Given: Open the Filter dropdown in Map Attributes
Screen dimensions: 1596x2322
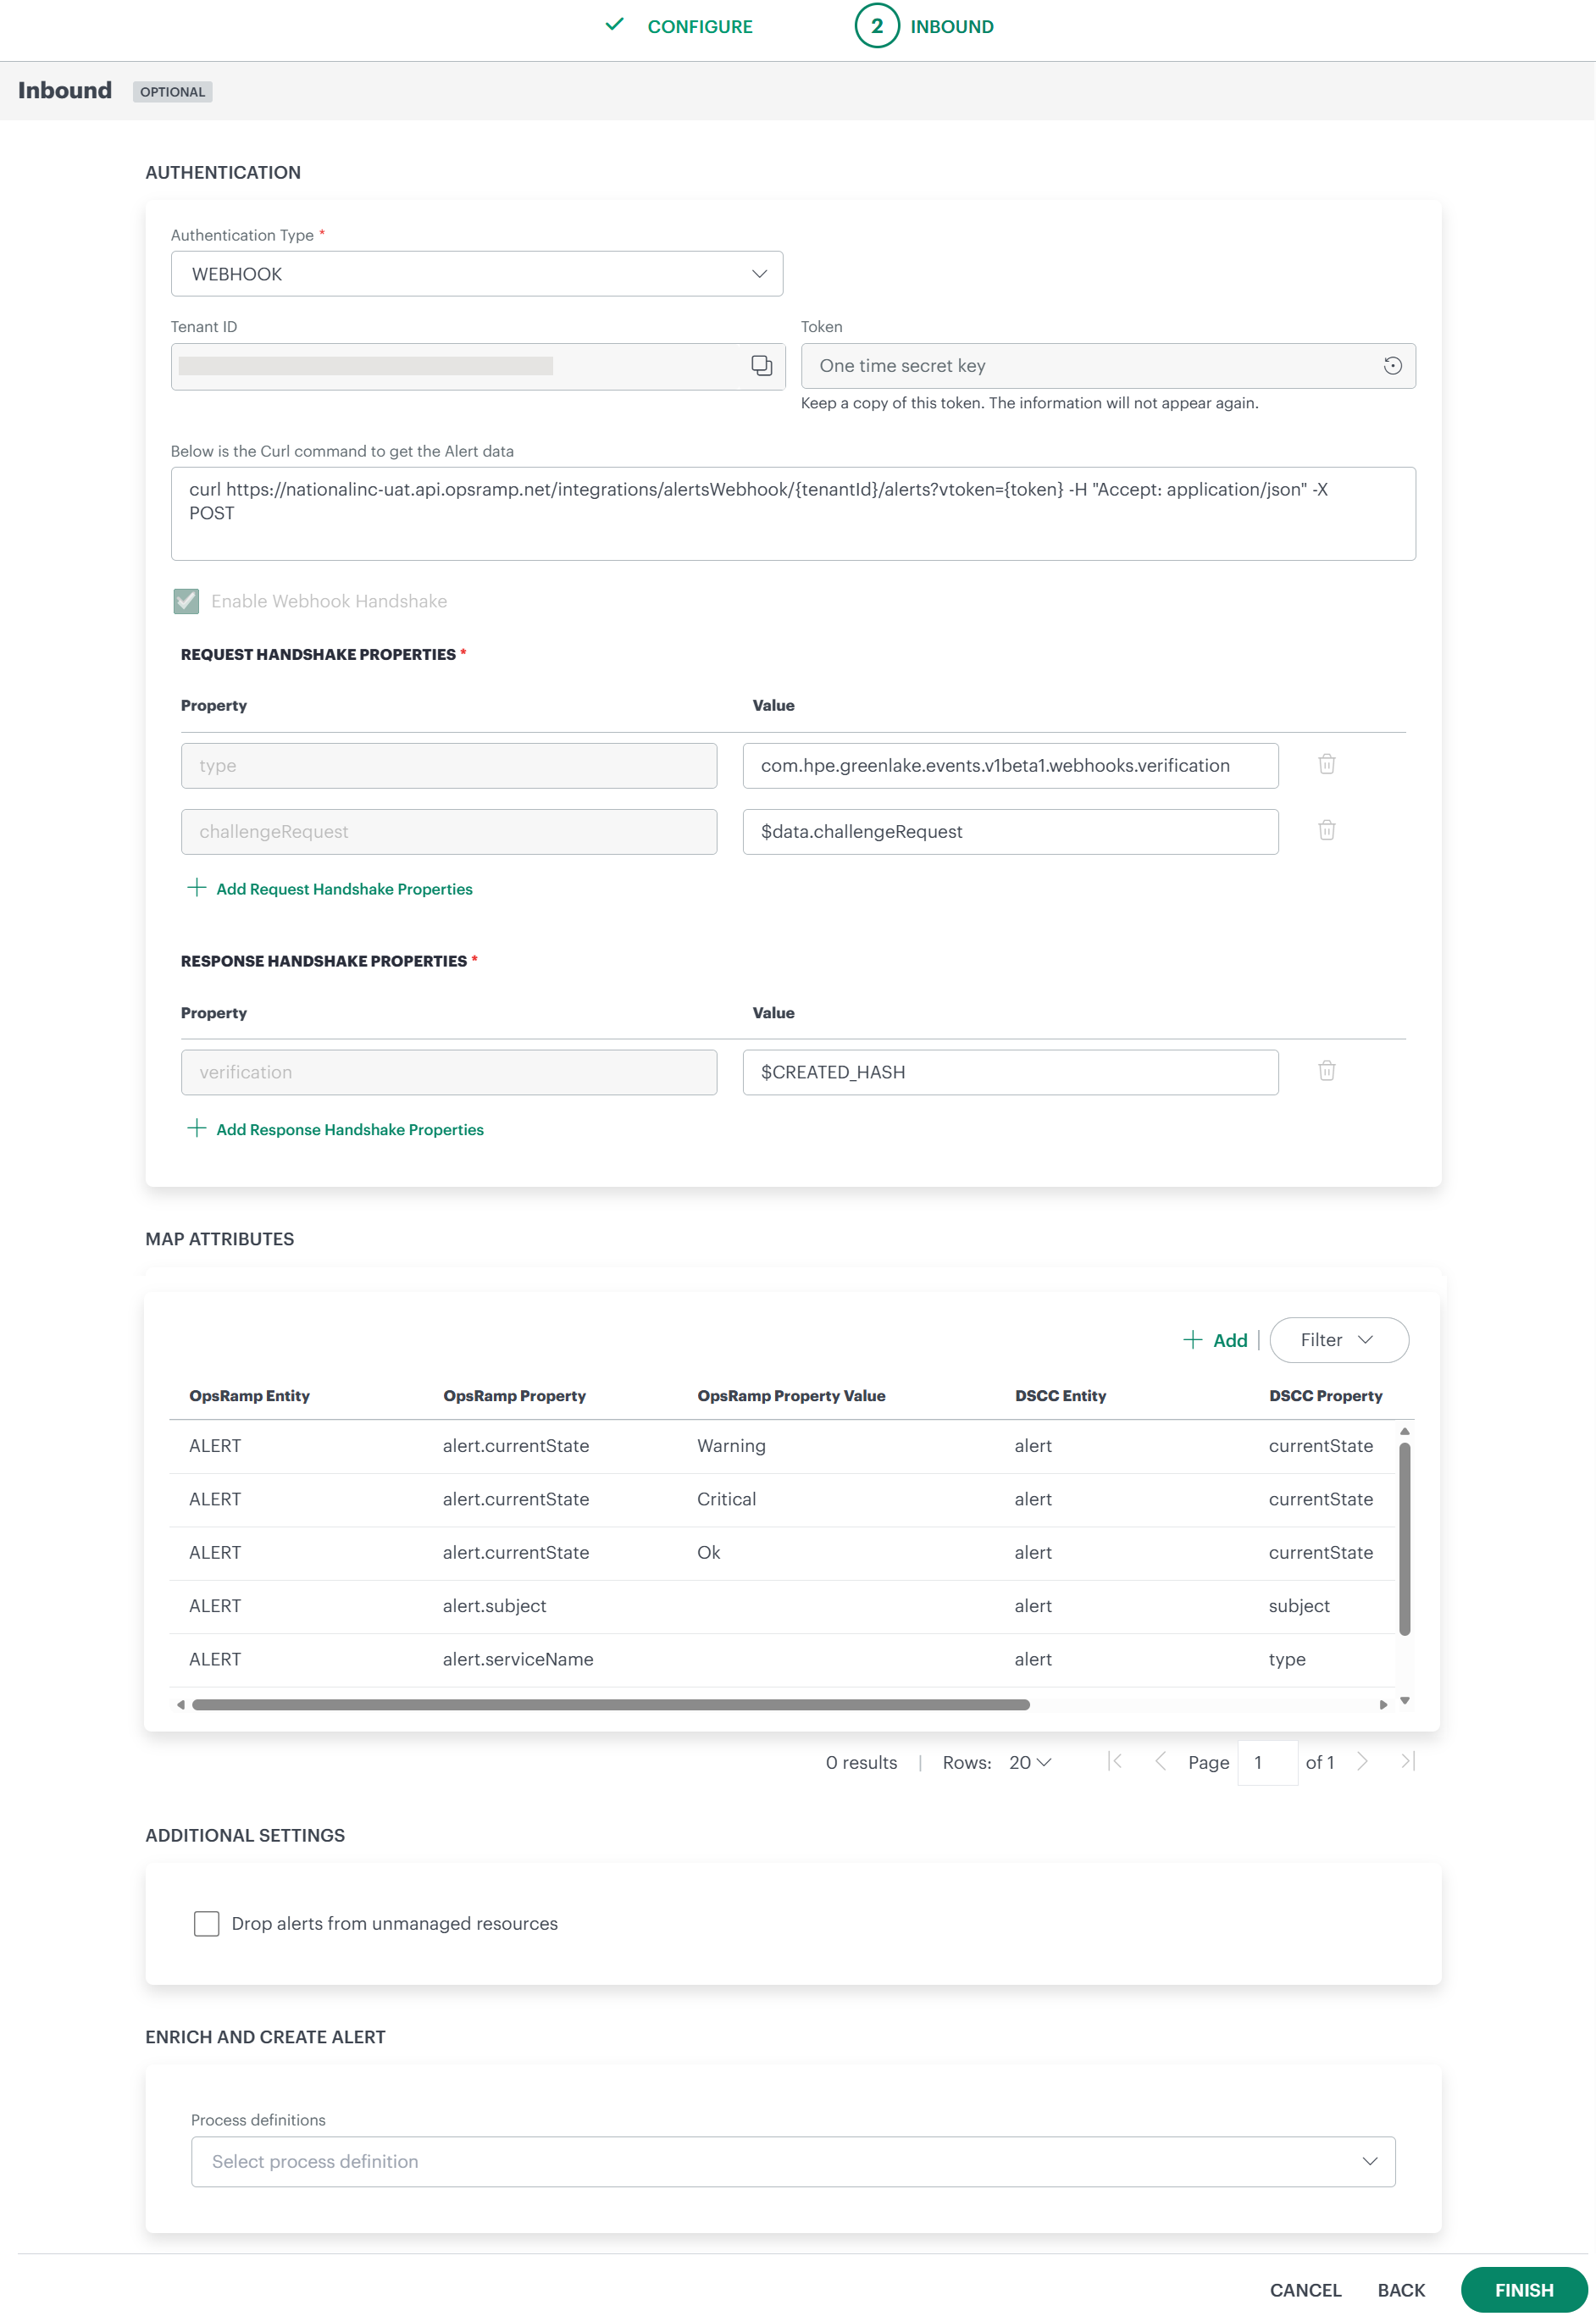Looking at the screenshot, I should (x=1339, y=1340).
